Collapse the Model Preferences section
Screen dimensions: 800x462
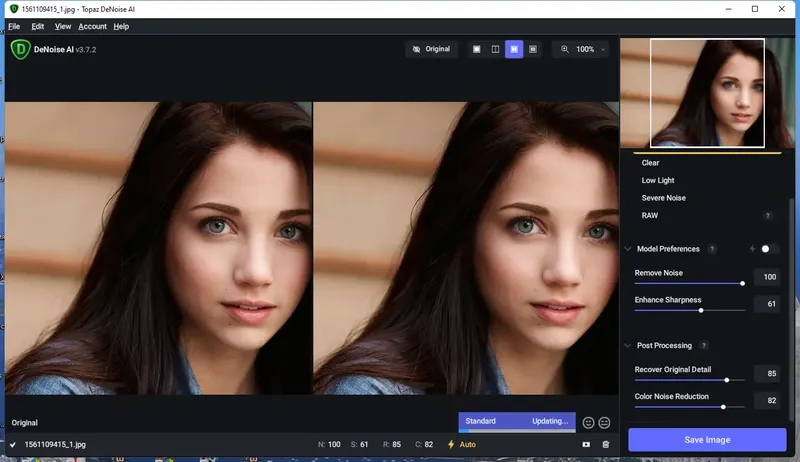click(x=628, y=249)
